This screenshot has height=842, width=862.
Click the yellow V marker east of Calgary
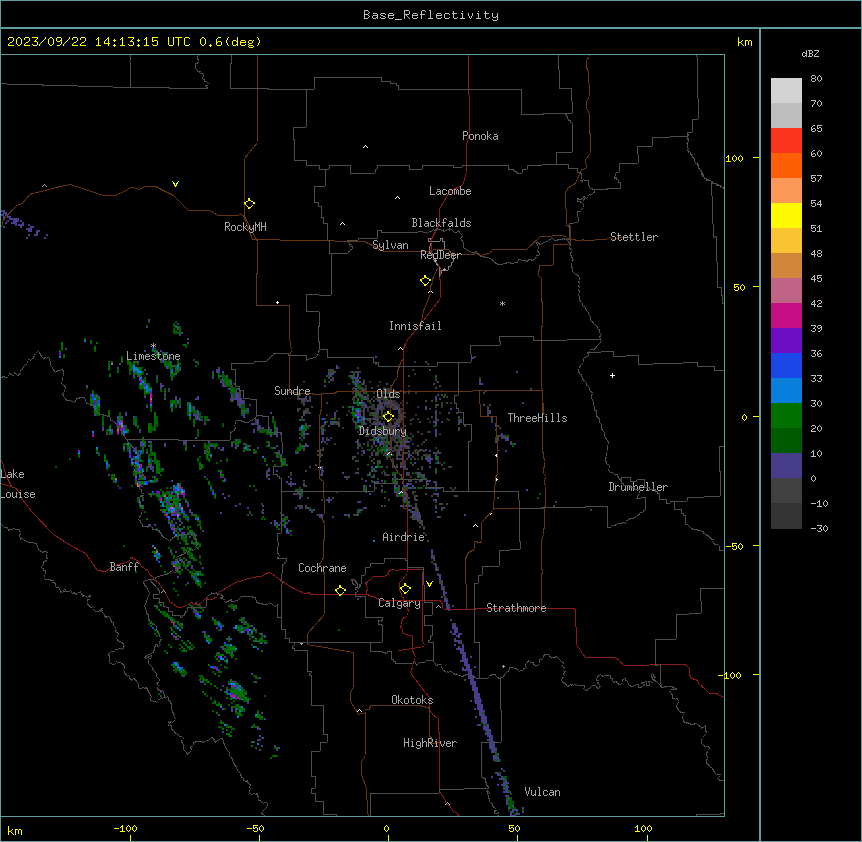click(x=429, y=584)
